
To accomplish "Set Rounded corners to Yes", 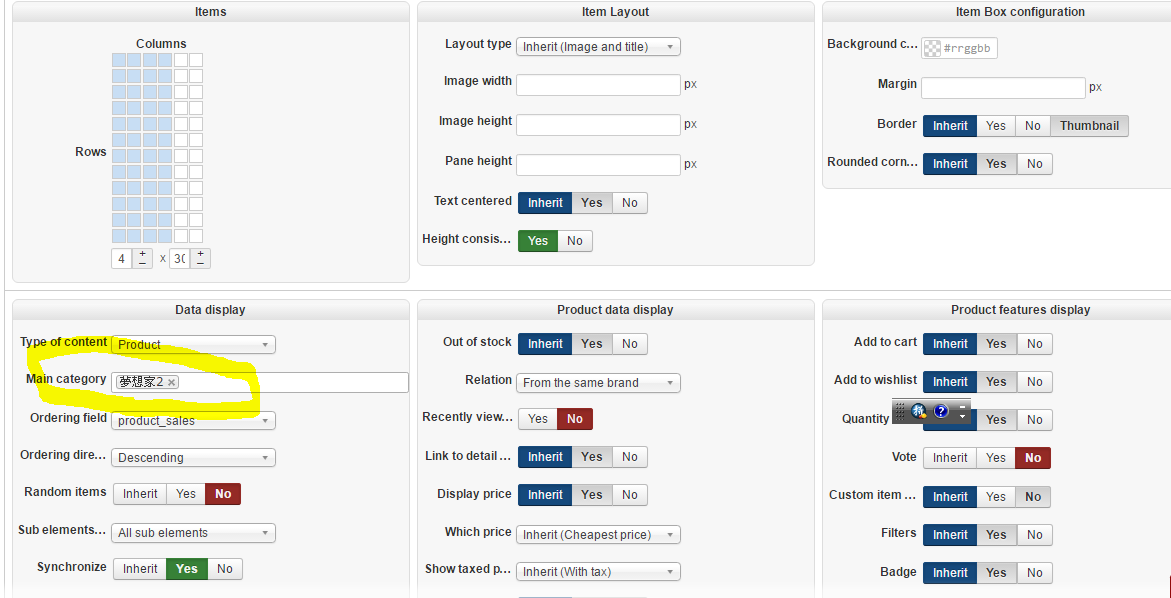I will pos(996,164).
